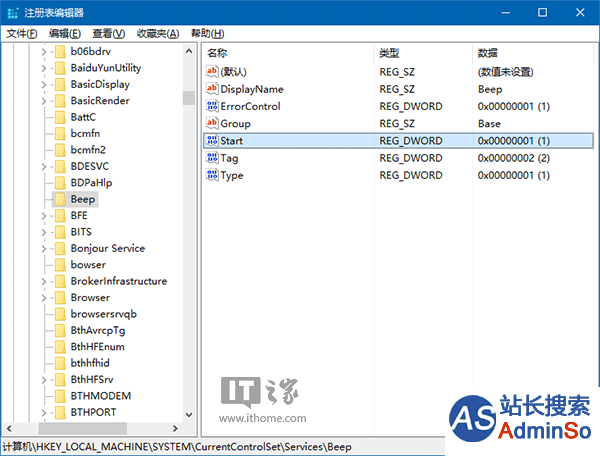Click the BITS folder icon

pyautogui.click(x=60, y=232)
